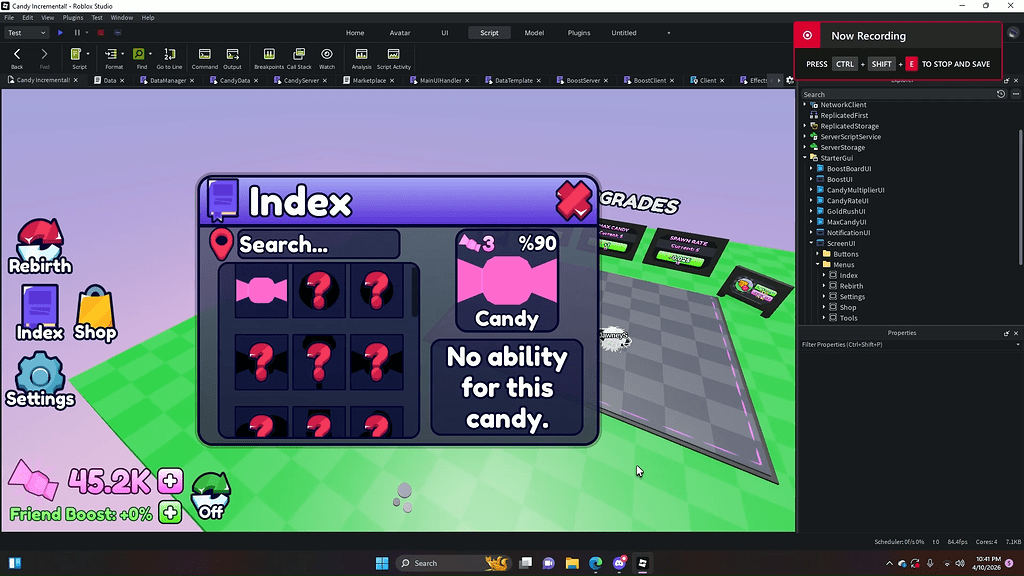Open the Breakpoints panel icon
The width and height of the screenshot is (1024, 576).
[x=269, y=54]
